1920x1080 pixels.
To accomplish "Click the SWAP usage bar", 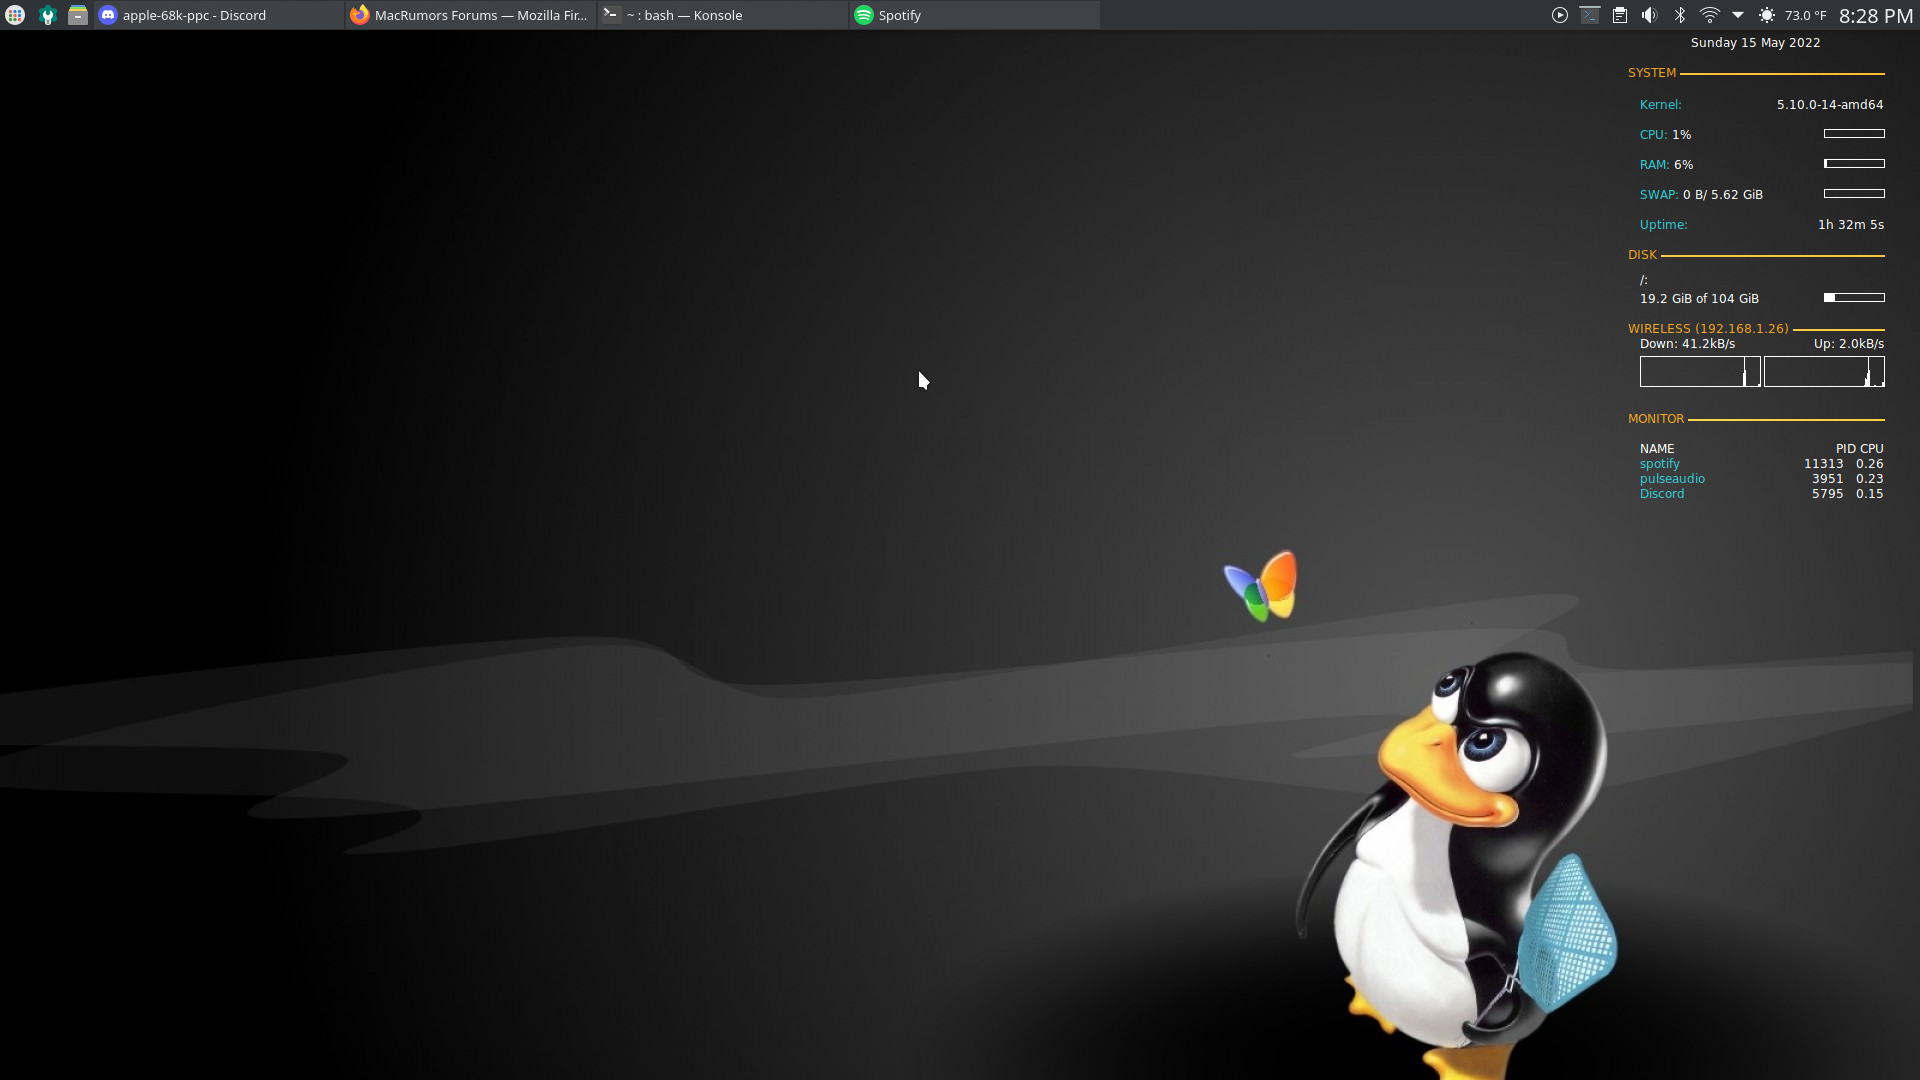I will click(x=1854, y=194).
